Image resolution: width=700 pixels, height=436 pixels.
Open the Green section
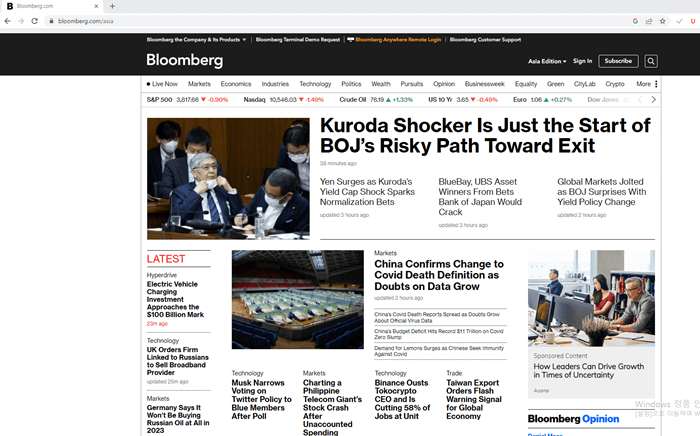click(555, 84)
